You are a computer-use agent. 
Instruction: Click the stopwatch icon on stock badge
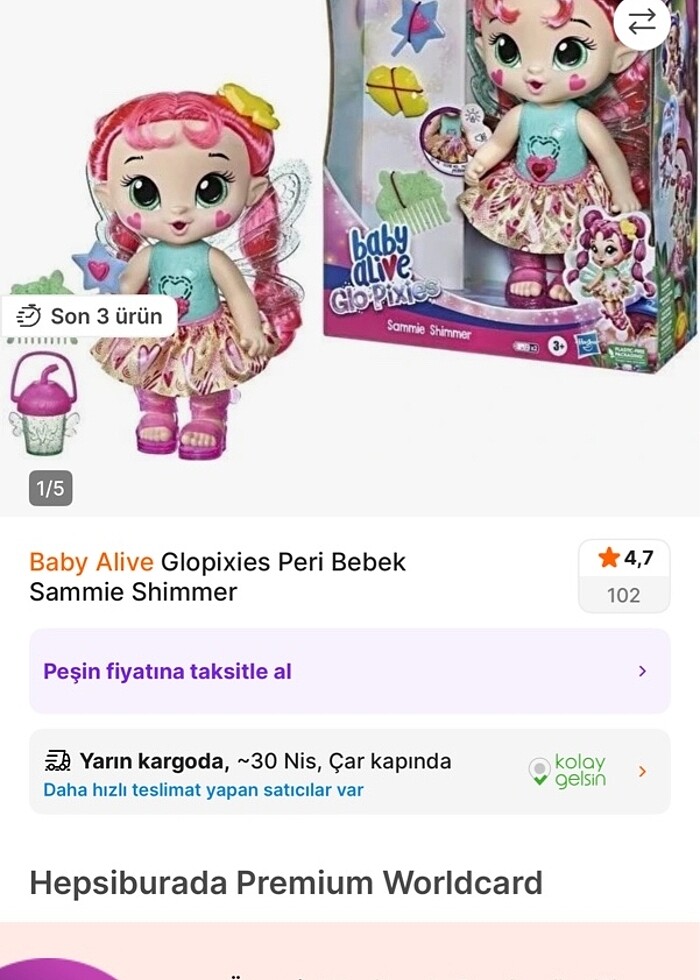click(30, 317)
